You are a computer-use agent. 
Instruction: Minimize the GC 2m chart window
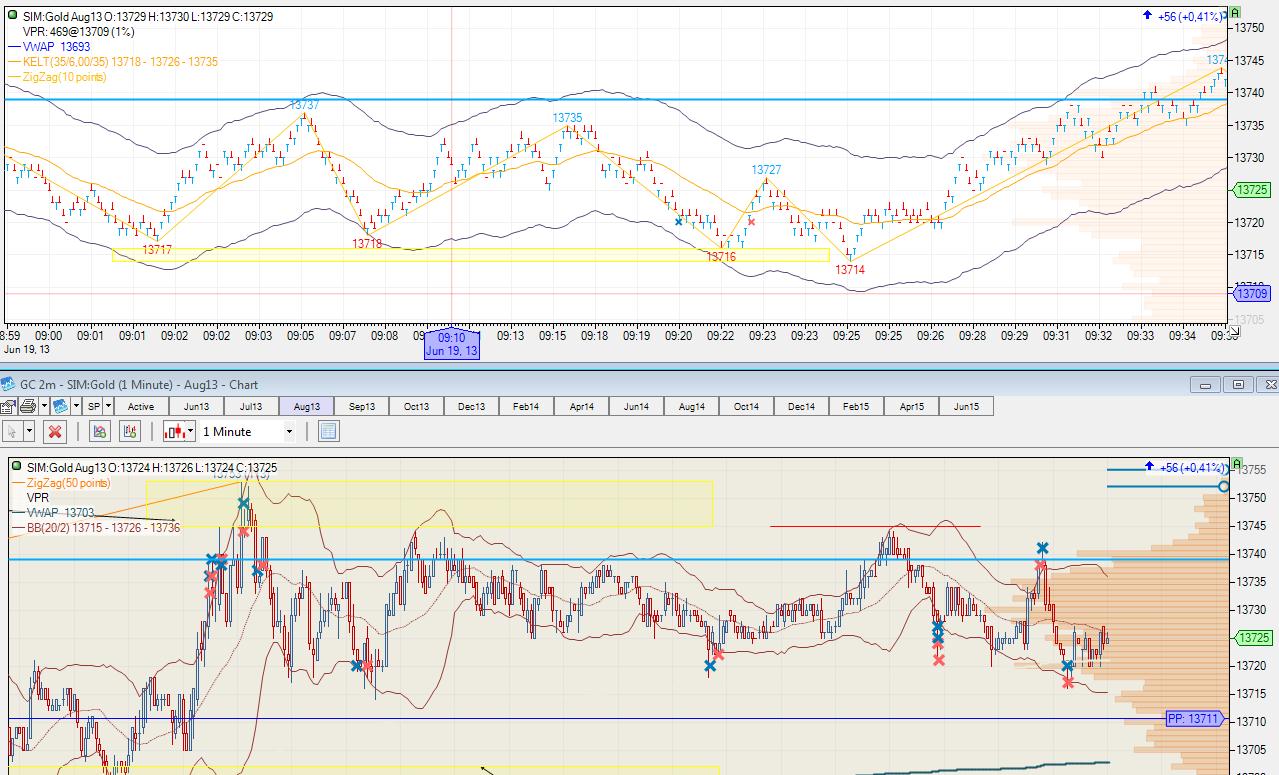pyautogui.click(x=1207, y=385)
